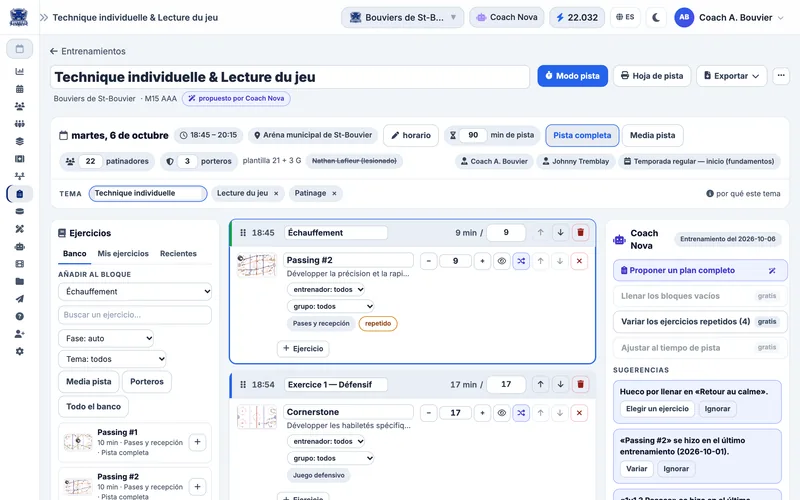Open the hockey puck icon in sidebar

[19, 211]
